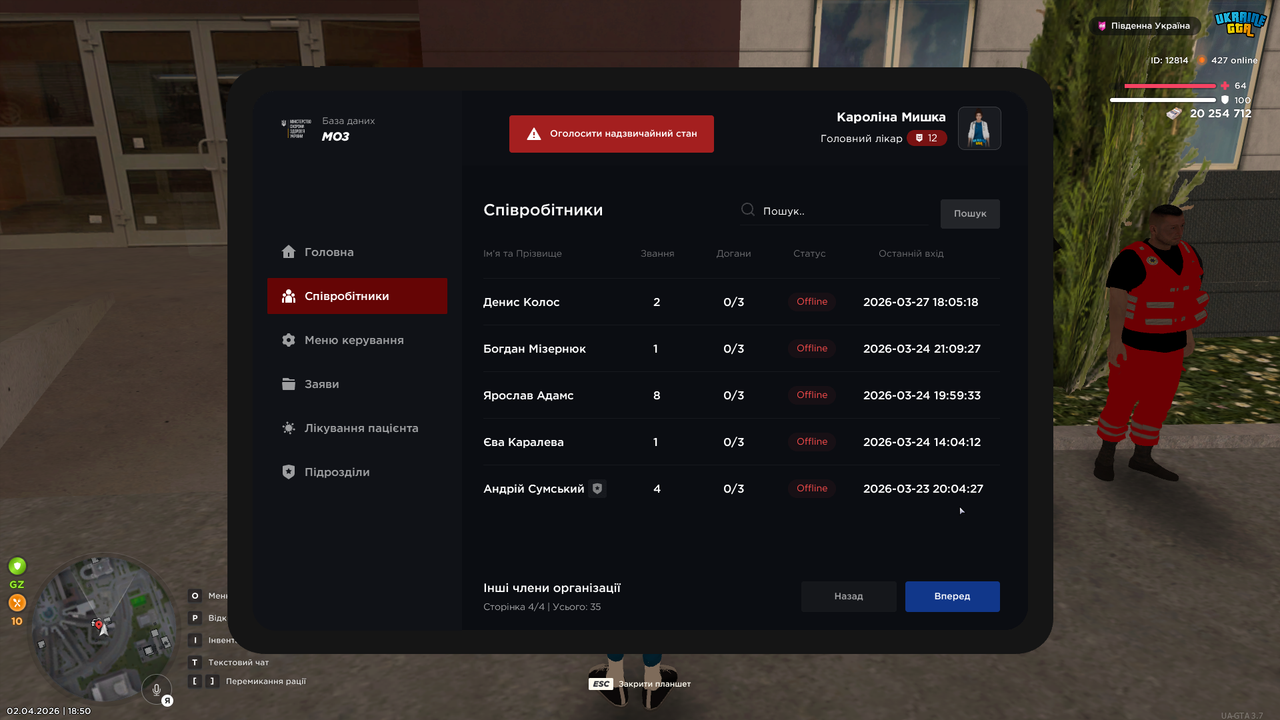1280x720 pixels.
Task: Click the Ukraine GTA logo
Action: coord(1240,24)
